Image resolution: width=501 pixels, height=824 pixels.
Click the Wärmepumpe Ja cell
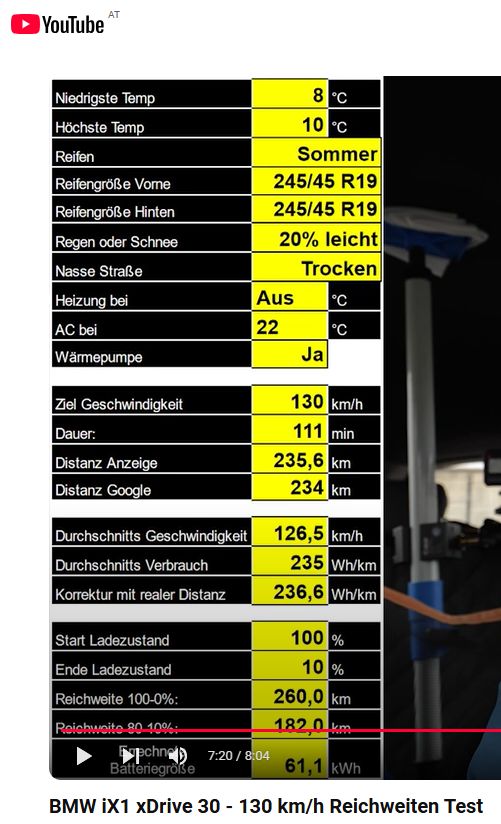click(x=290, y=354)
